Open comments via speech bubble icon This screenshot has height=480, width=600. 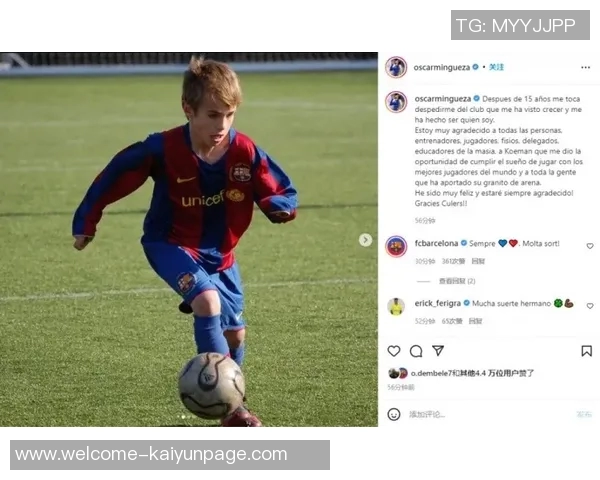pos(416,351)
